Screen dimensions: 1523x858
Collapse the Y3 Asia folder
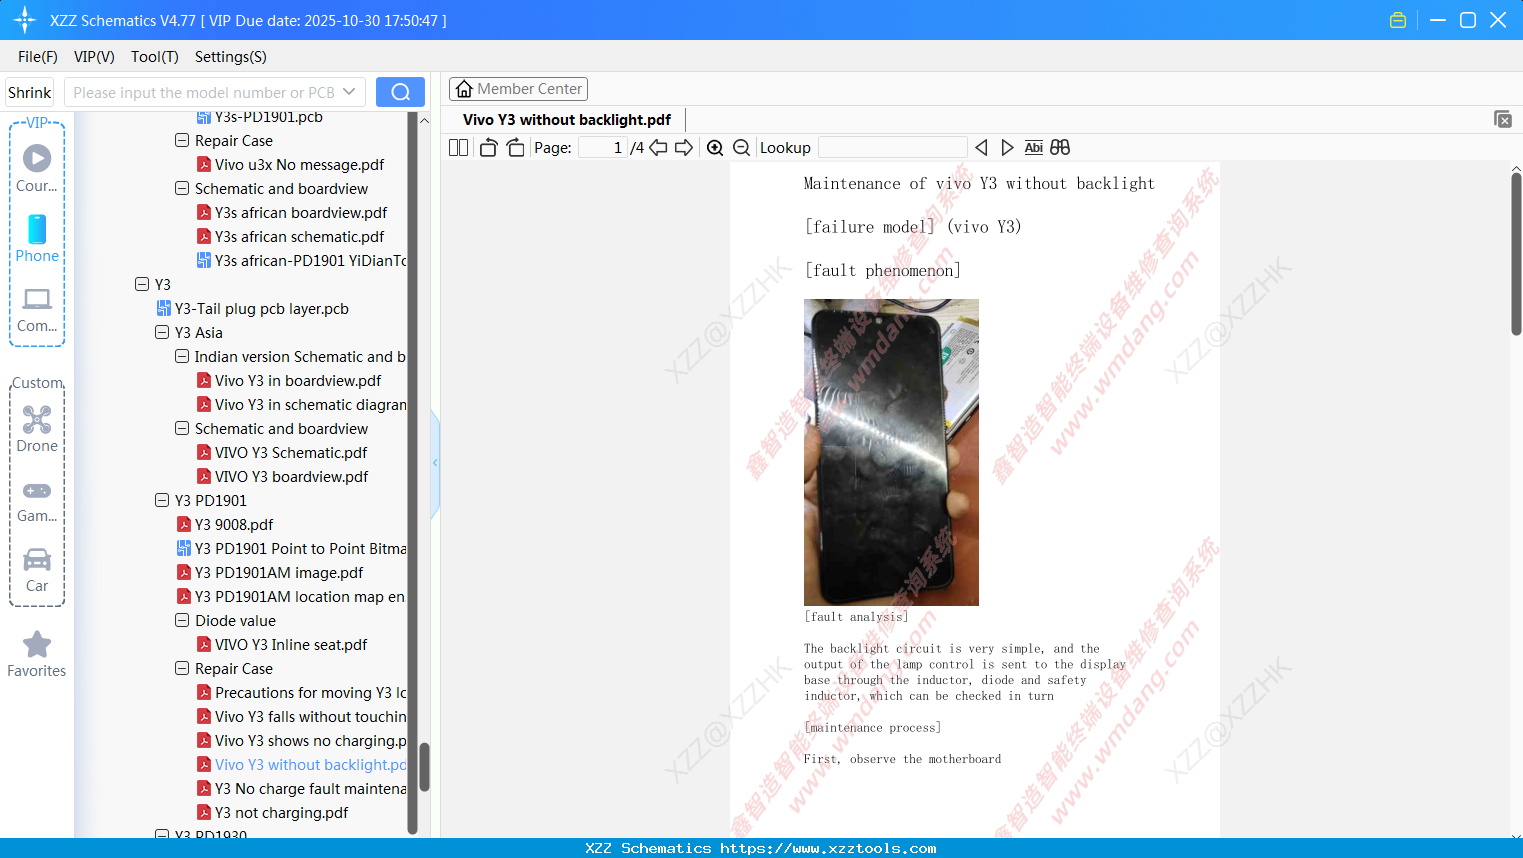pyautogui.click(x=162, y=333)
